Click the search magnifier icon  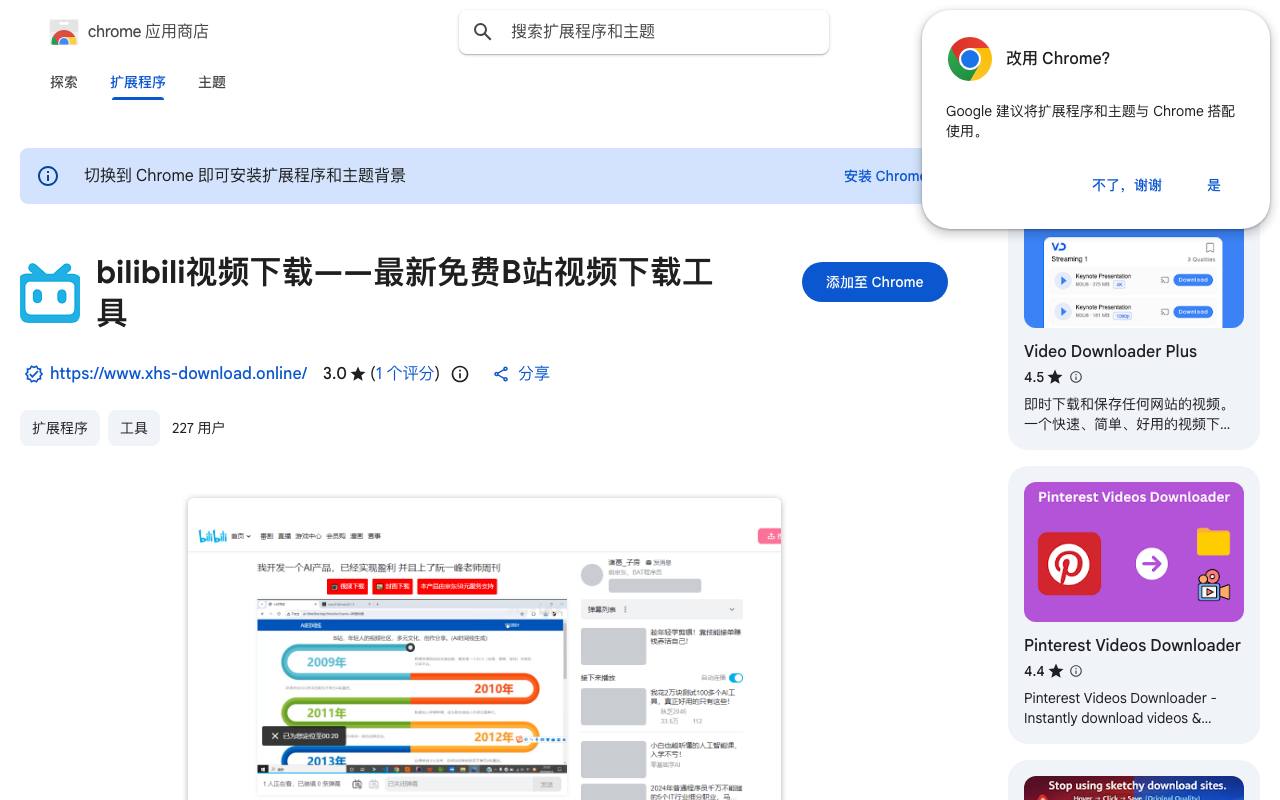(x=483, y=32)
